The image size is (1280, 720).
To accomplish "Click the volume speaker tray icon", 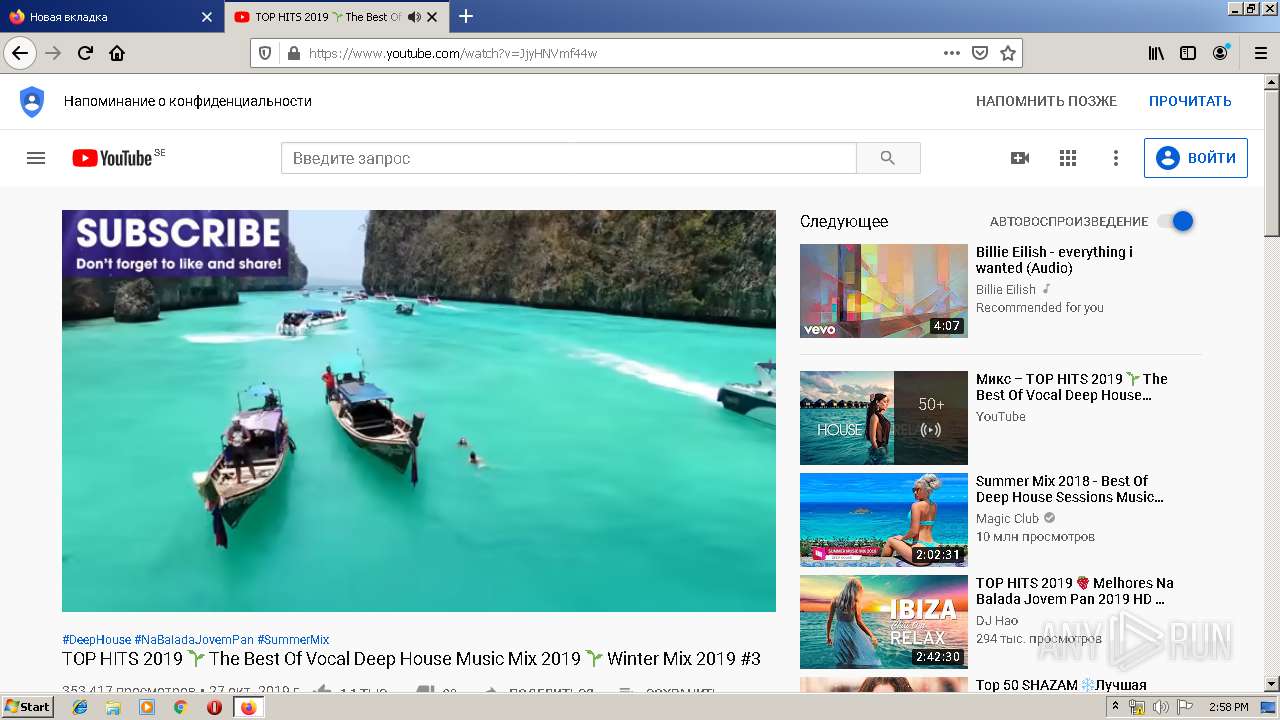I will [1161, 707].
